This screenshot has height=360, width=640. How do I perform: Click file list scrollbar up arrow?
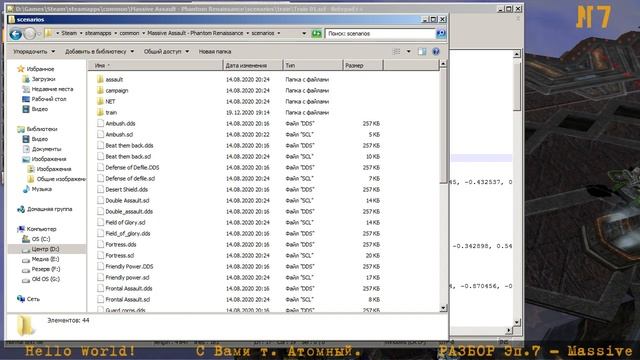click(443, 64)
